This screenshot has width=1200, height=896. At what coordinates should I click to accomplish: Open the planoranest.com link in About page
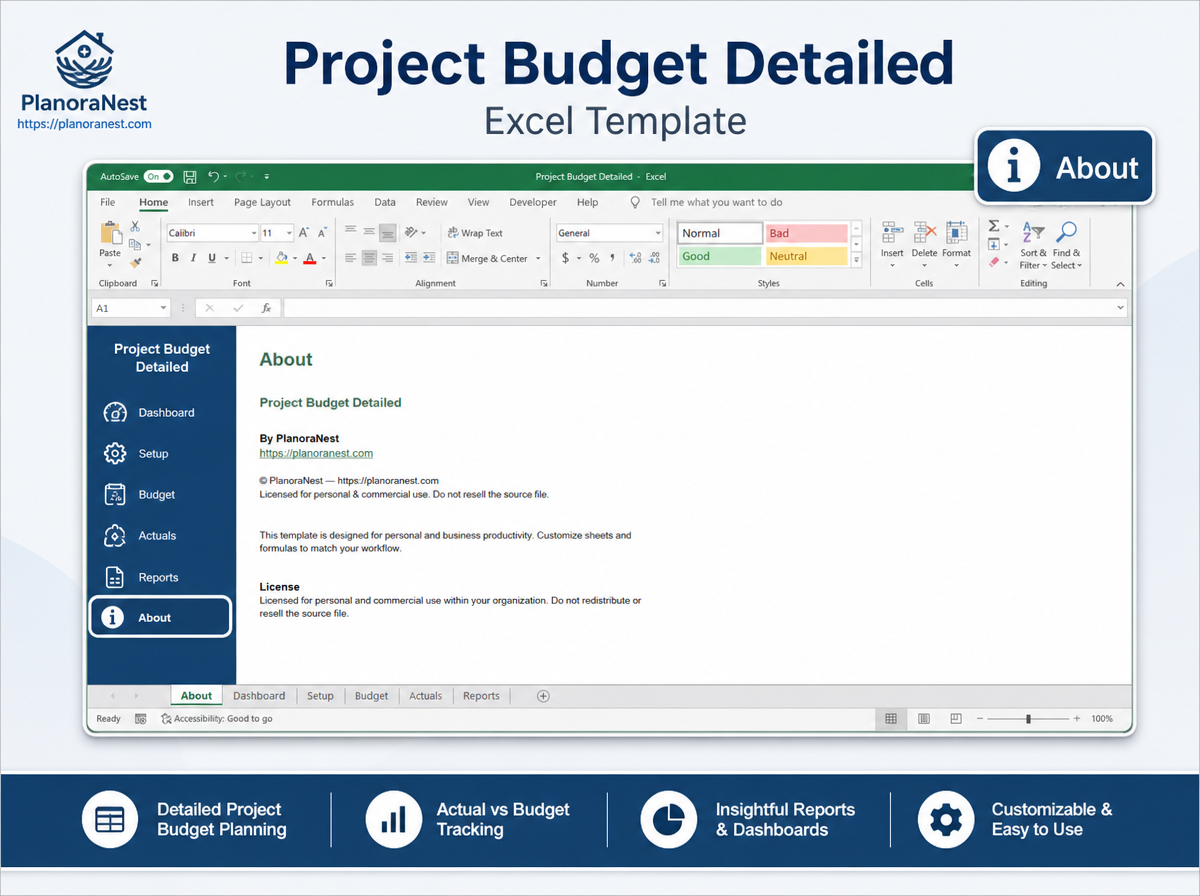[316, 453]
